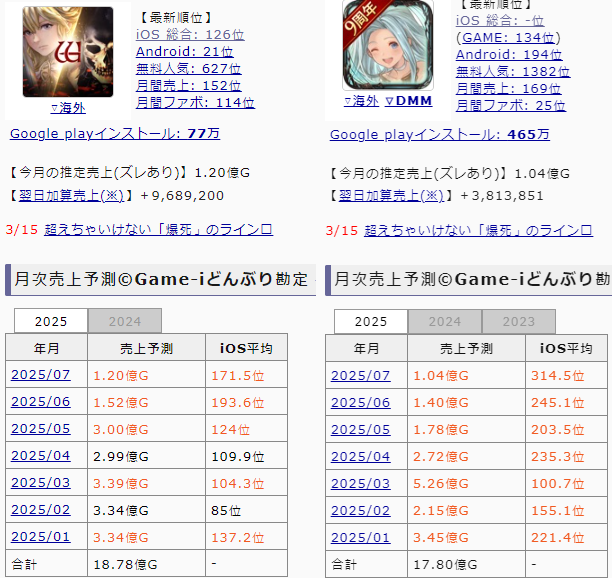
Task: Open 2025/02 link in row with 85位
Action: coord(41,510)
